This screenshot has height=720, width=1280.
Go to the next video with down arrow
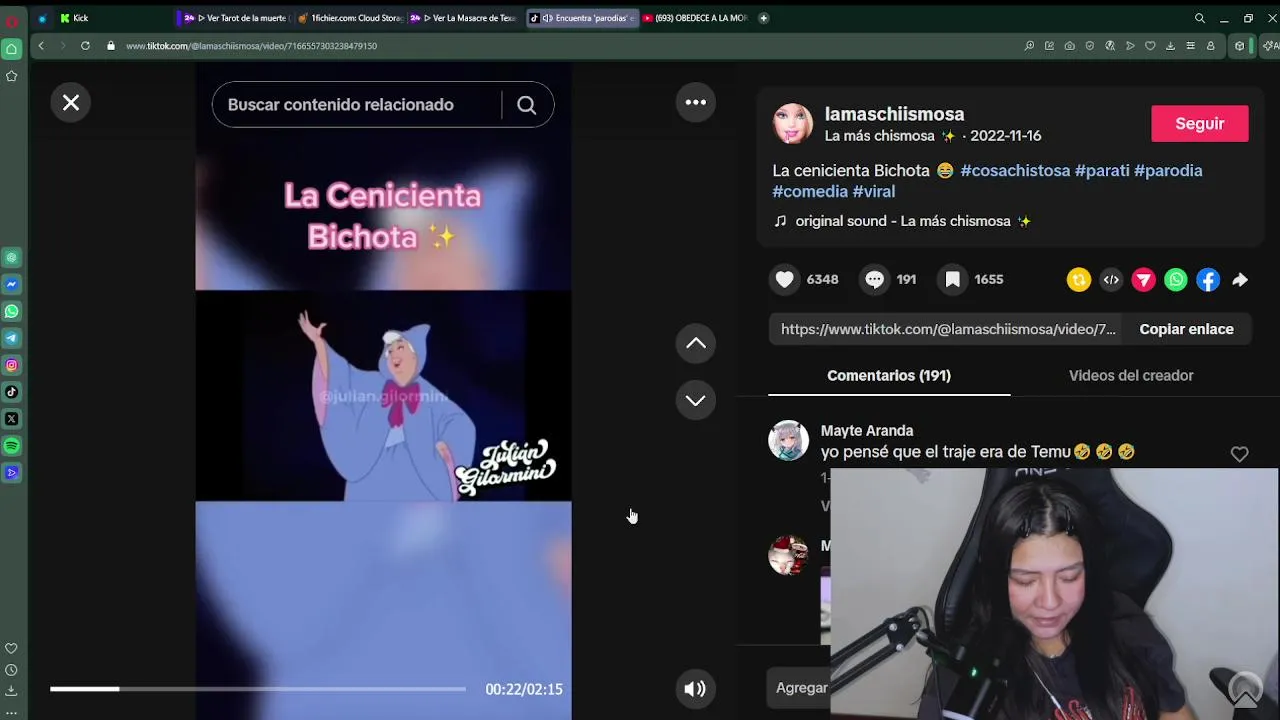click(696, 400)
